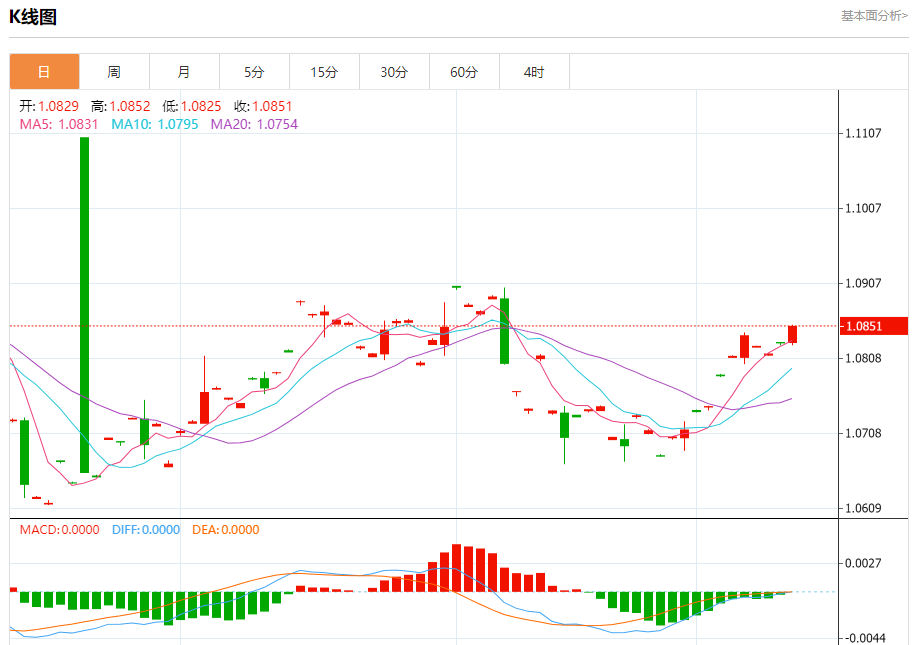Click the DEA:0.0000 indicator label
Screen dimensions: 917x645
pos(226,530)
